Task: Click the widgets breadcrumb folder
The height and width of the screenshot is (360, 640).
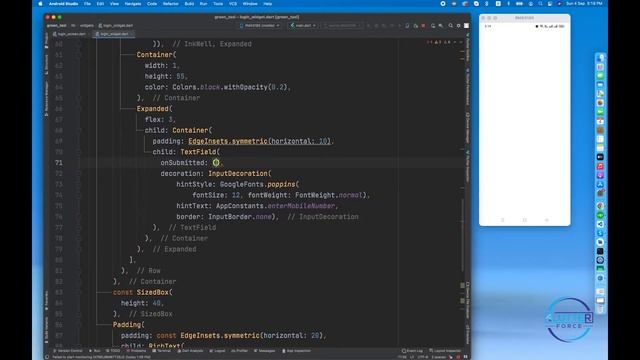Action: coord(87,25)
